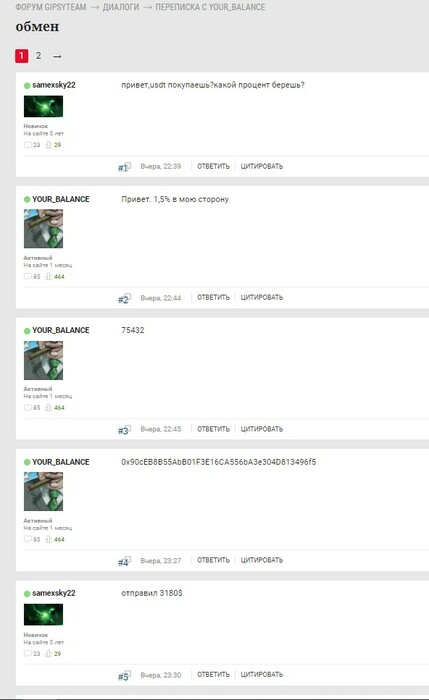Open message #3 permalink icon

coord(124,429)
